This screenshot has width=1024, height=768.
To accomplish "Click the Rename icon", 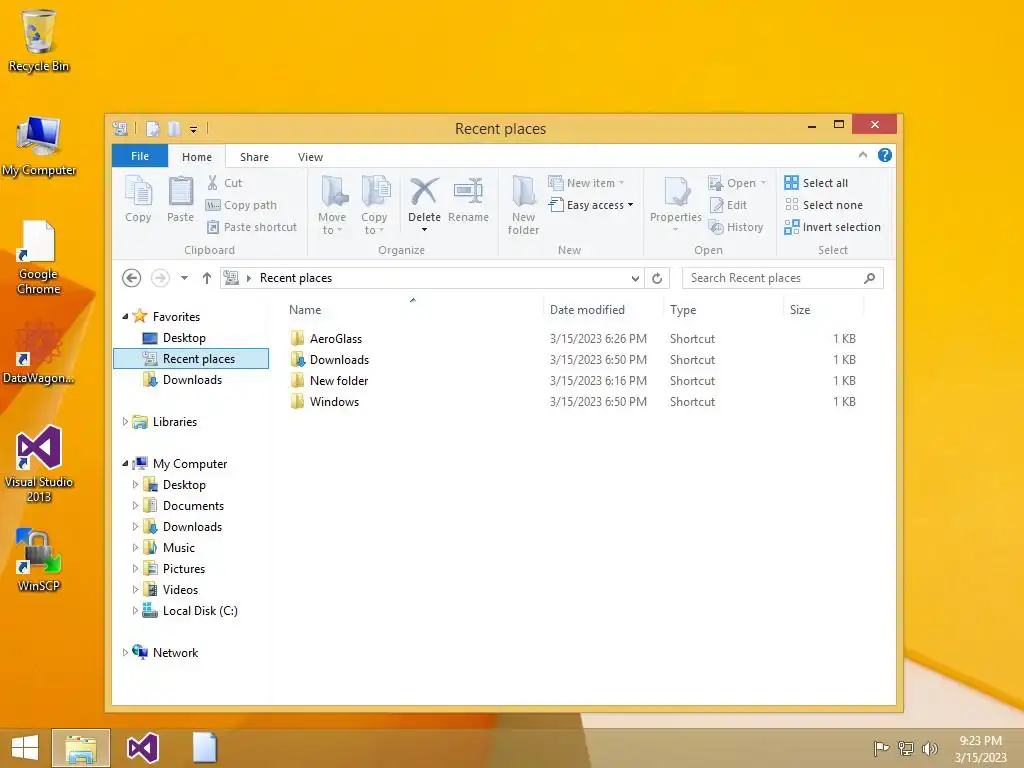I will pyautogui.click(x=468, y=192).
